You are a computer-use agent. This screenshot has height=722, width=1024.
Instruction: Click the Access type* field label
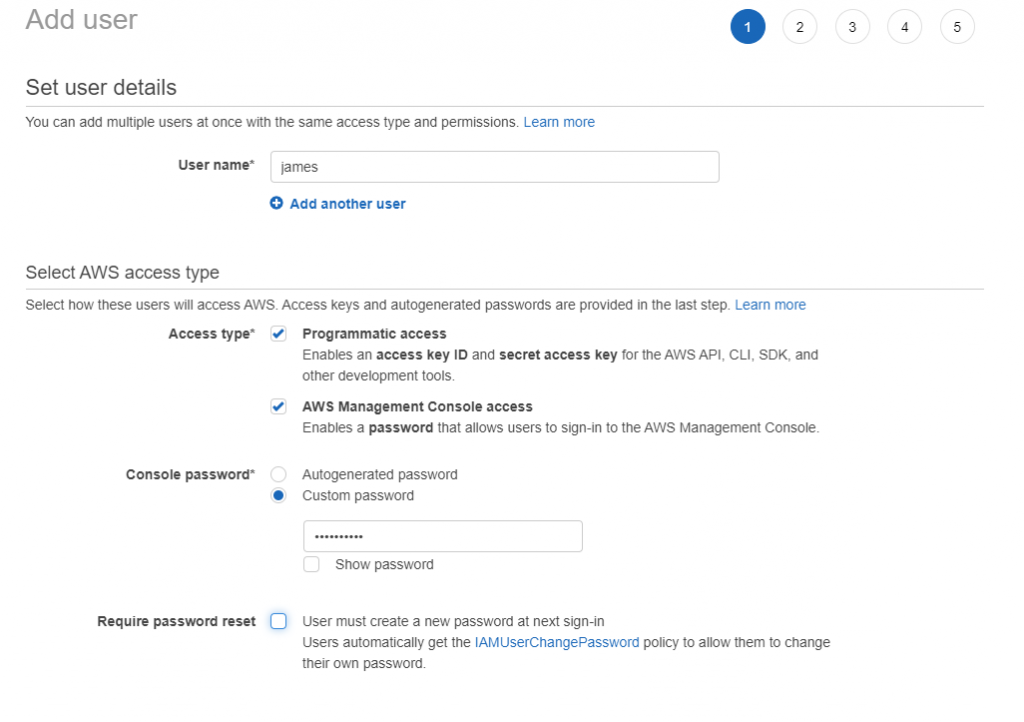point(212,334)
